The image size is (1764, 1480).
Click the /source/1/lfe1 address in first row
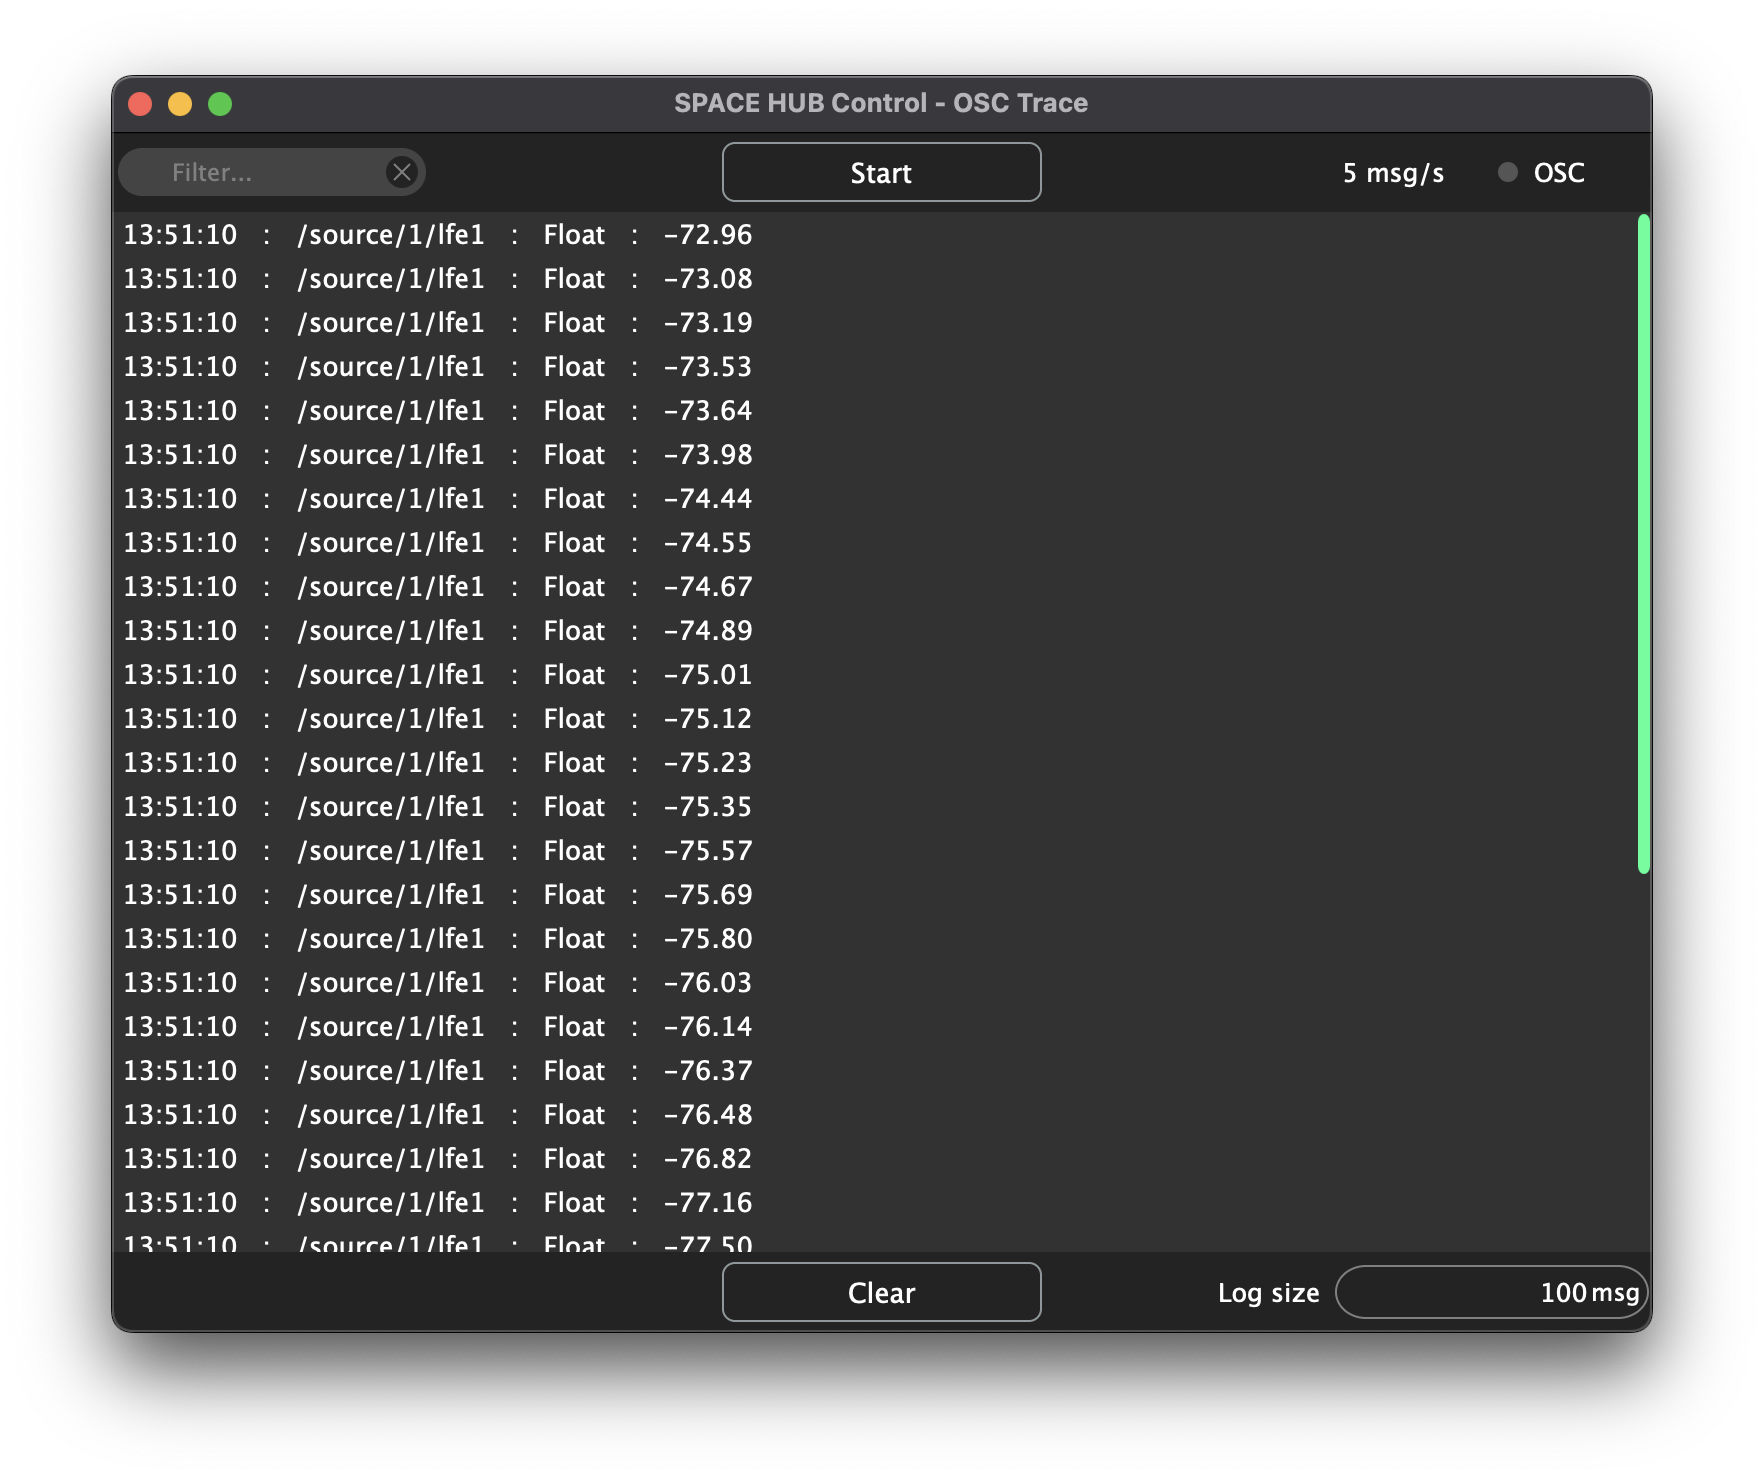(x=391, y=235)
